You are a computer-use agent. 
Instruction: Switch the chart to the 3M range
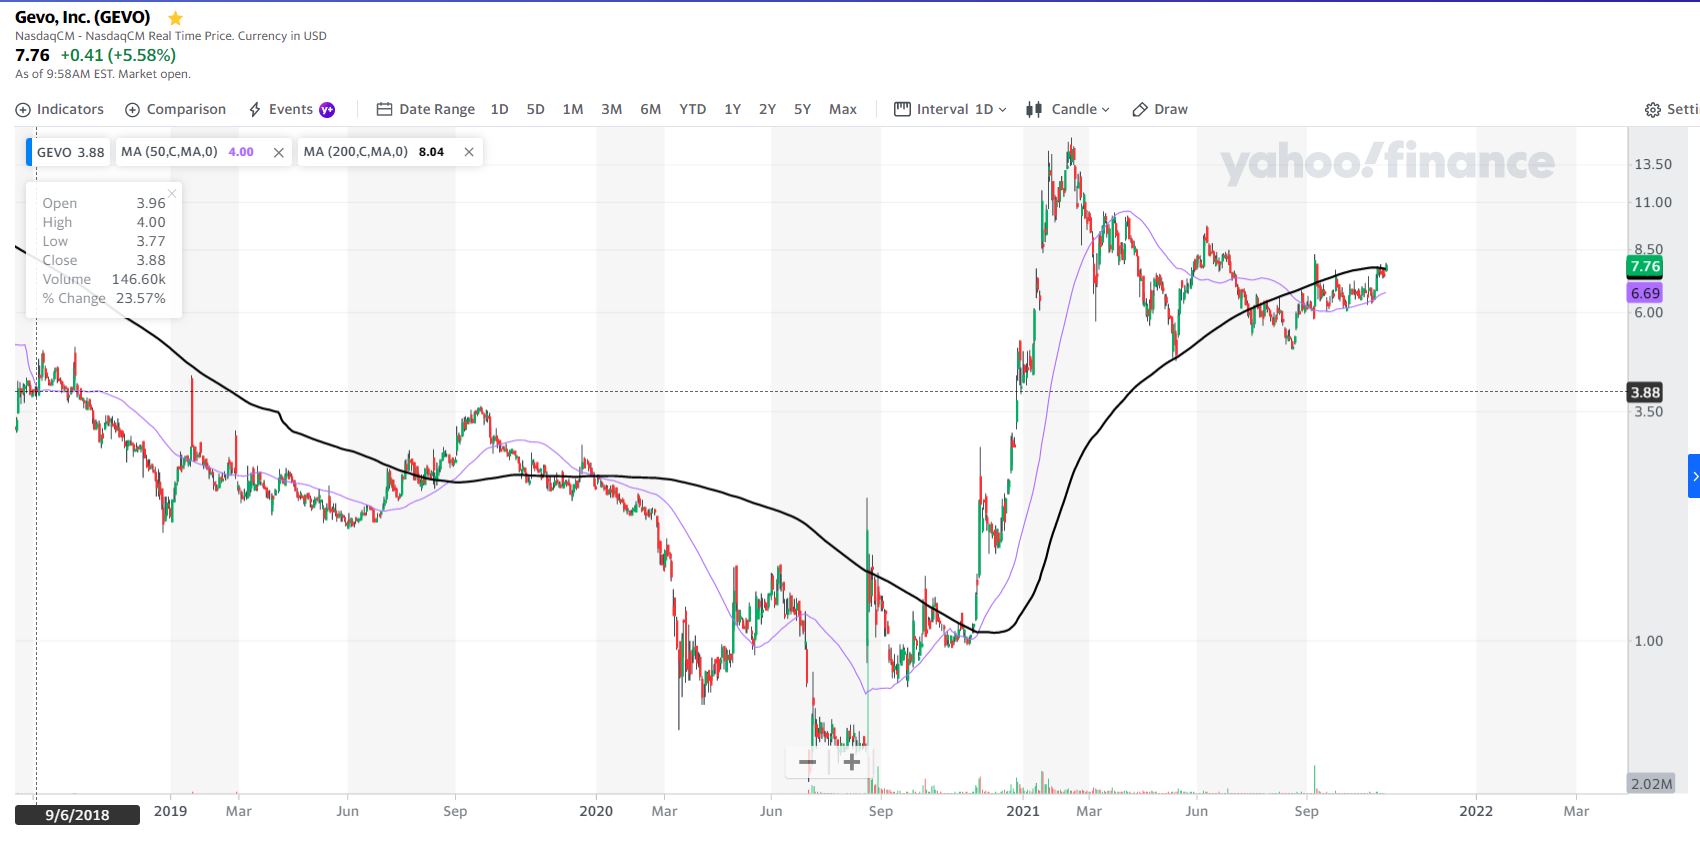click(x=612, y=110)
